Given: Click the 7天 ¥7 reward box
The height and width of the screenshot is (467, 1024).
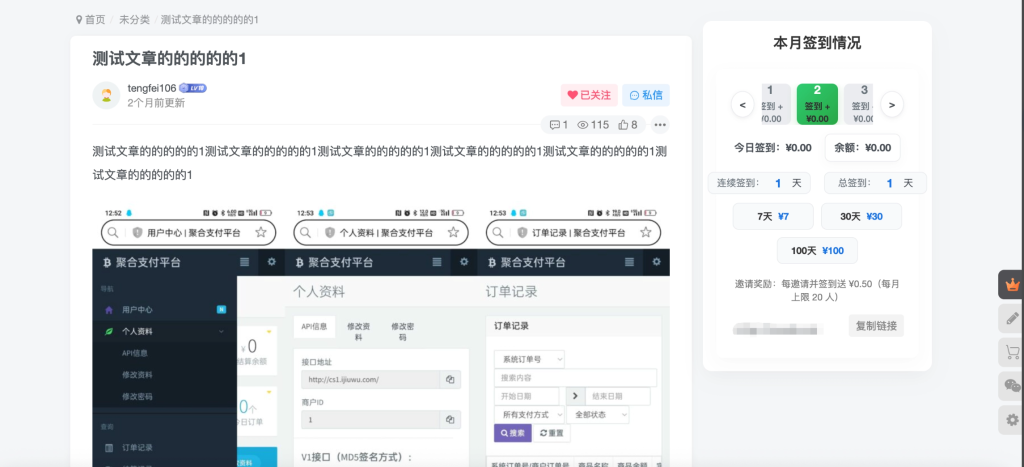Looking at the screenshot, I should click(x=773, y=216).
